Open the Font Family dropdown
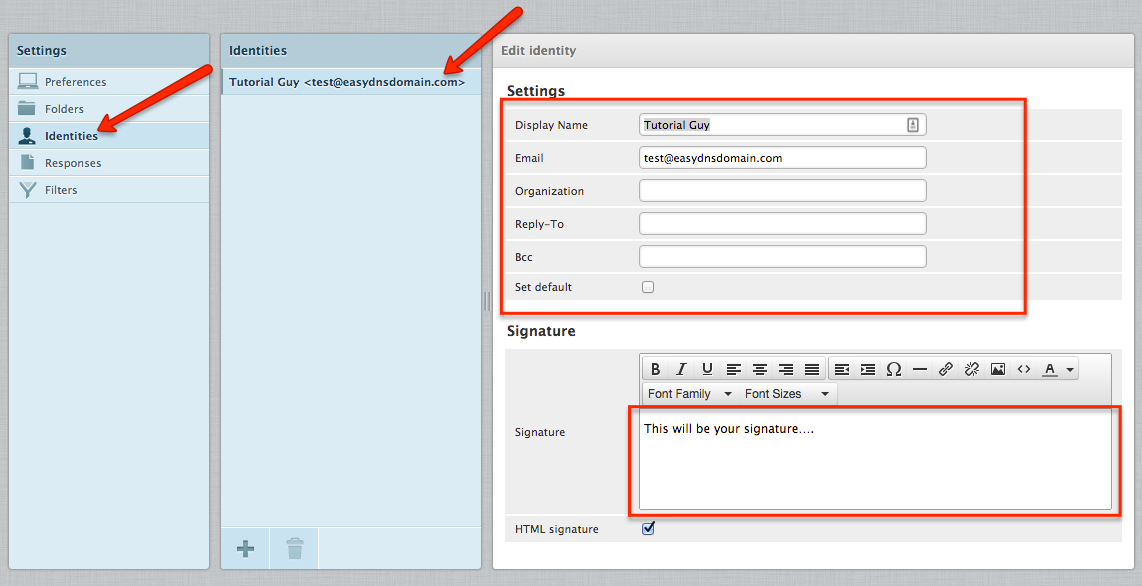Screen dimensions: 1142x586 [x=690, y=394]
